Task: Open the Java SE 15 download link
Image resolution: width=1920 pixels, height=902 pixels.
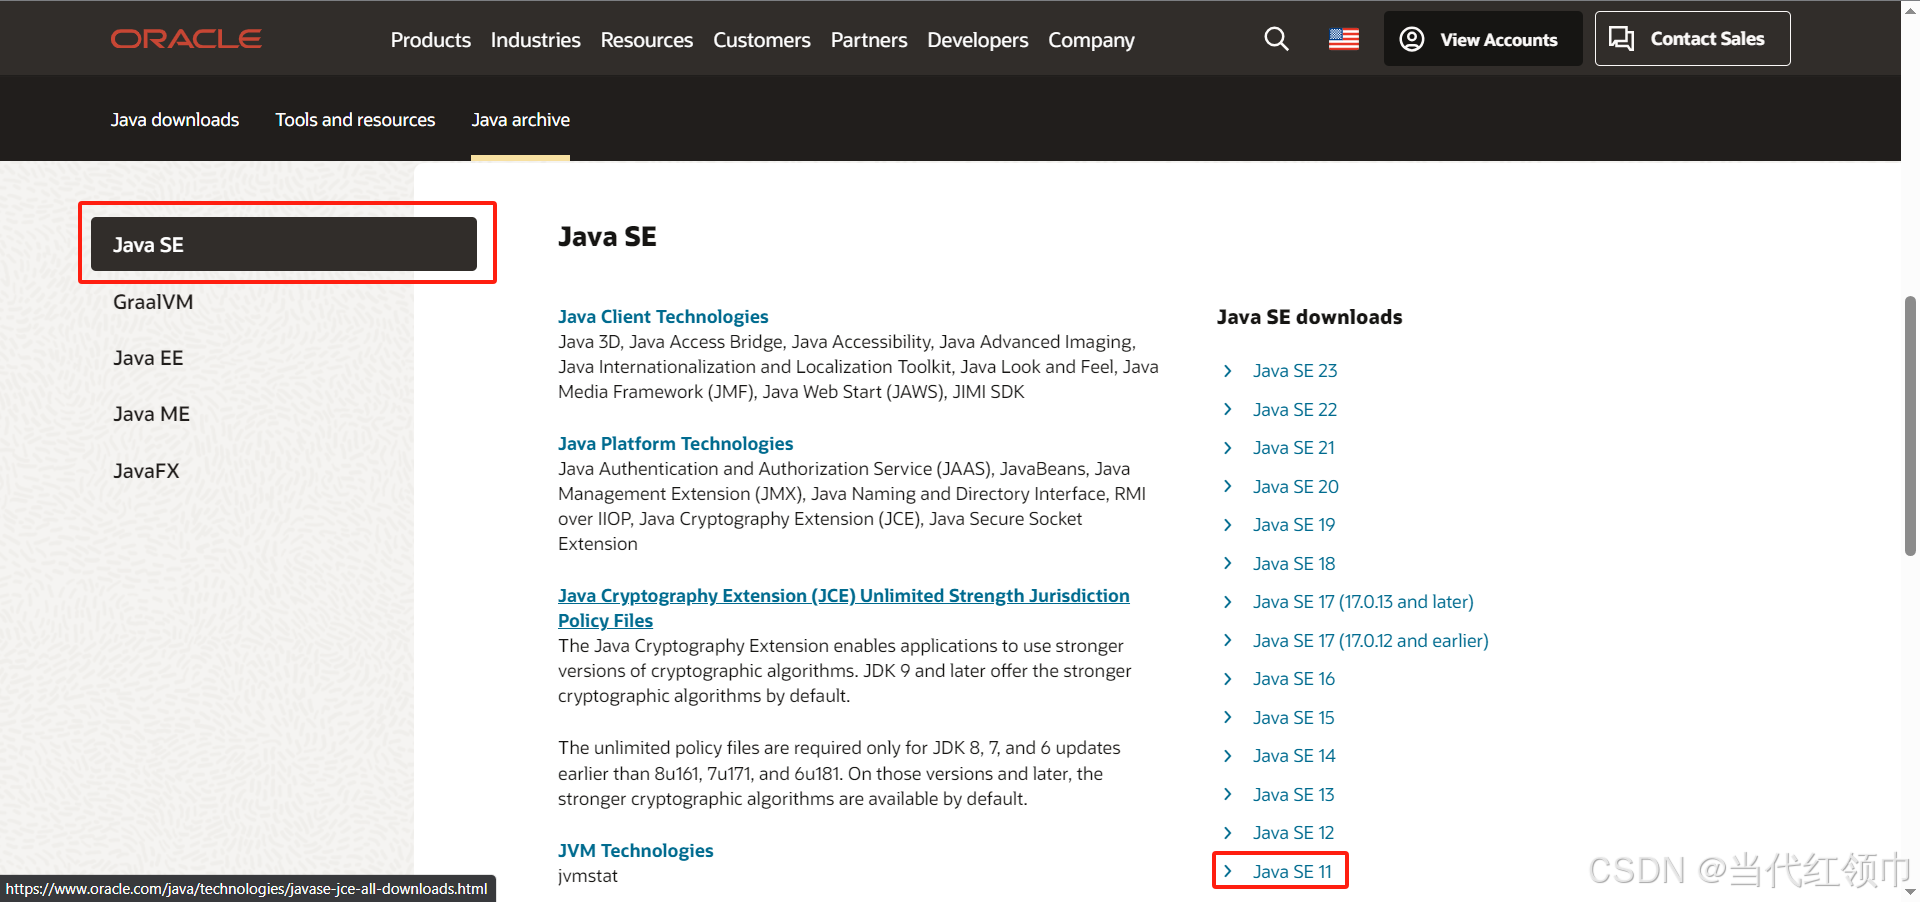Action: point(1294,718)
